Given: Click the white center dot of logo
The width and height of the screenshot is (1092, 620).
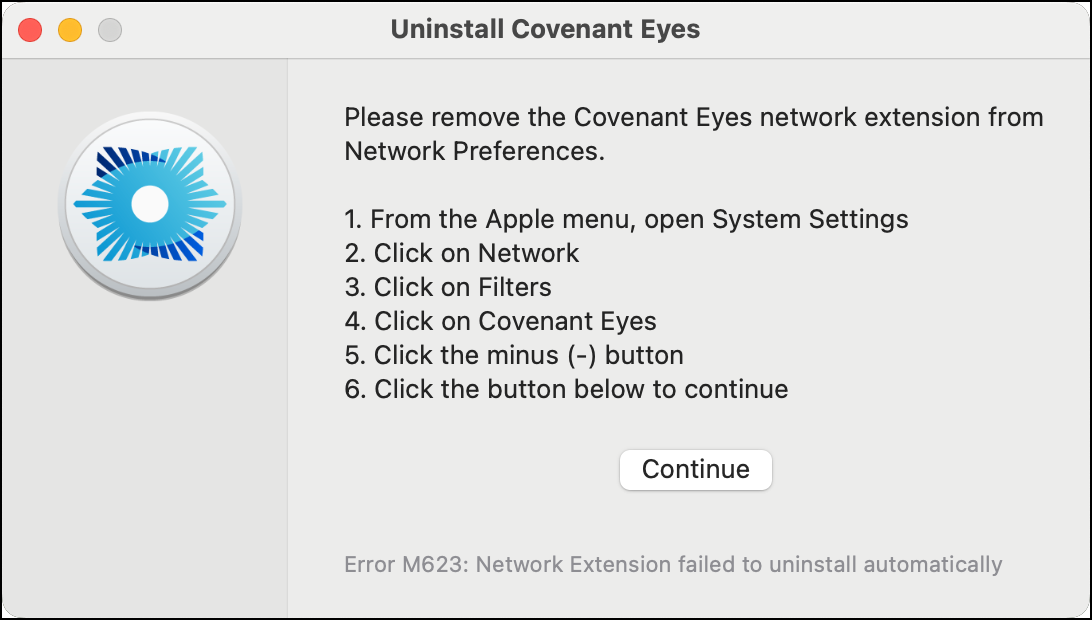Looking at the screenshot, I should 150,204.
